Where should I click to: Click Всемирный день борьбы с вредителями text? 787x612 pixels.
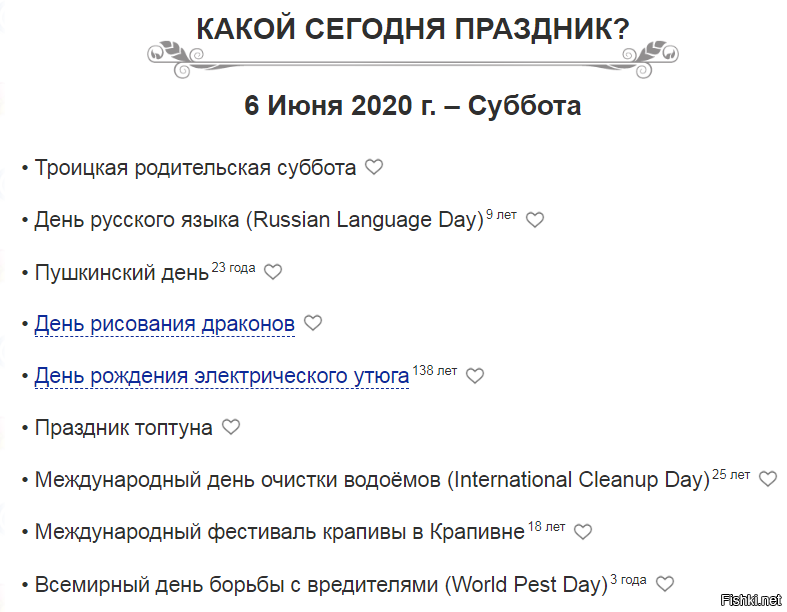click(320, 584)
